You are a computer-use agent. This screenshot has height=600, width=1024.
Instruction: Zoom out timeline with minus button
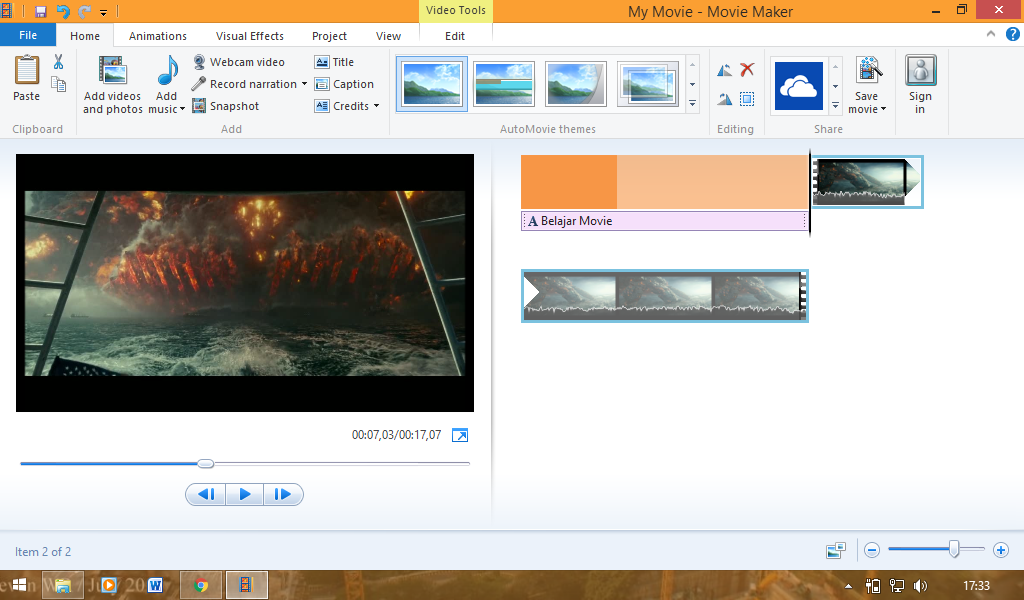tap(872, 550)
